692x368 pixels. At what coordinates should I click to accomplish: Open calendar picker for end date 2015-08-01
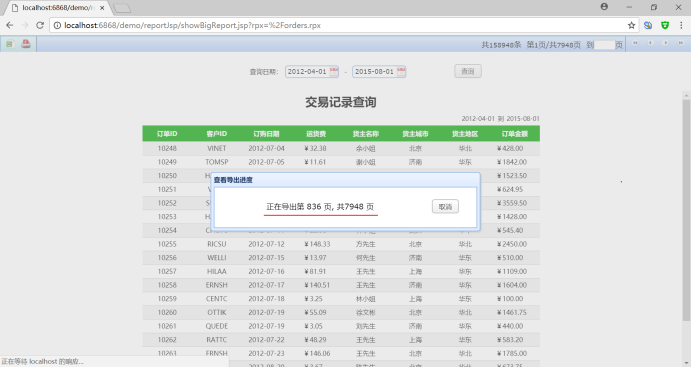401,71
